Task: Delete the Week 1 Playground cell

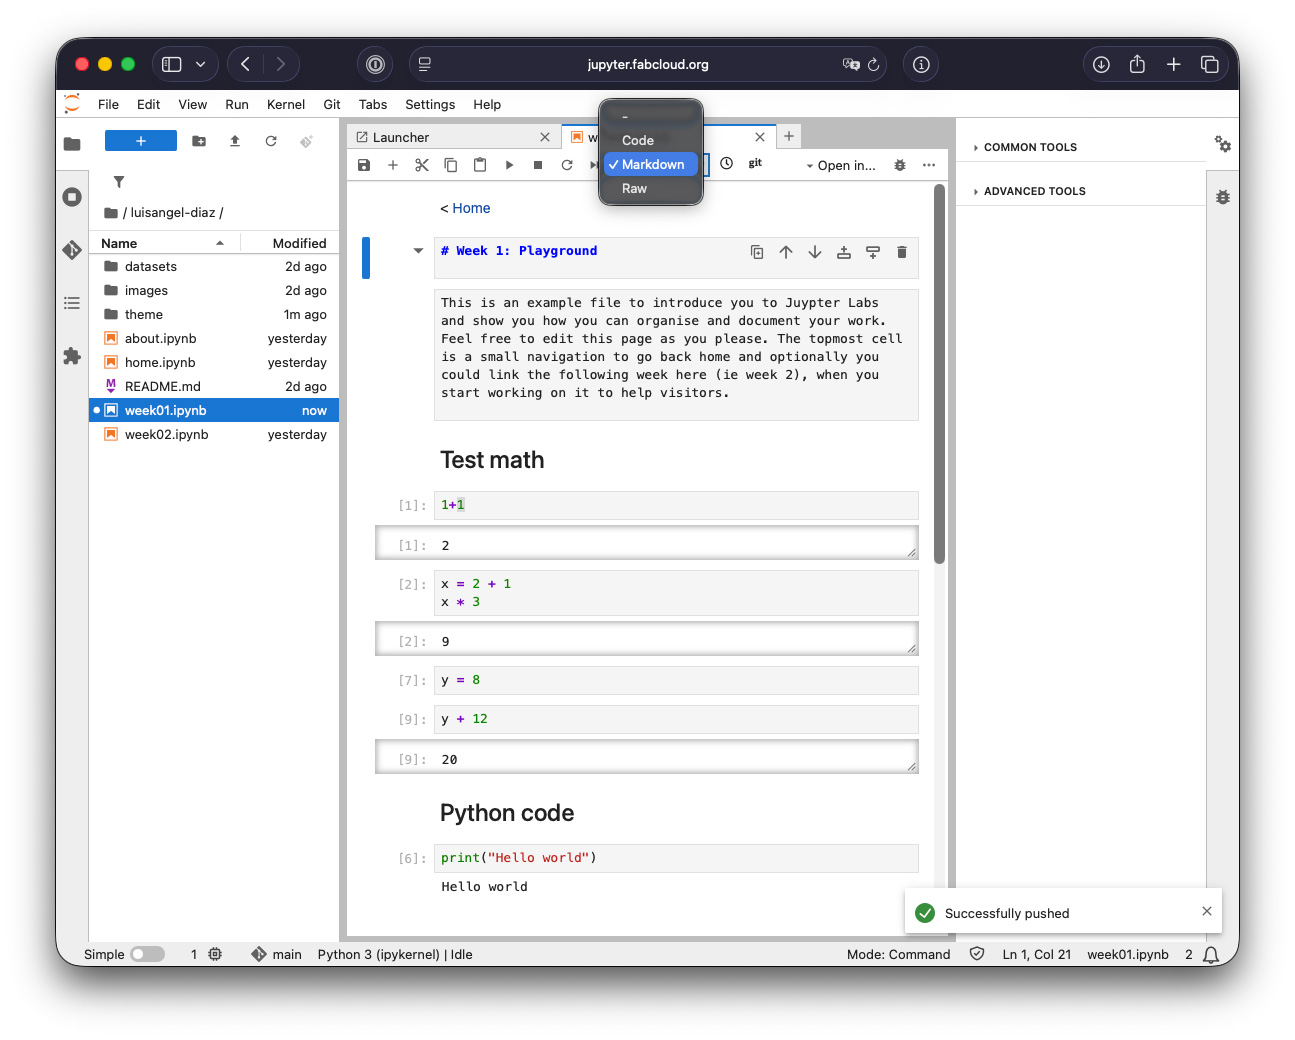Action: tap(901, 252)
